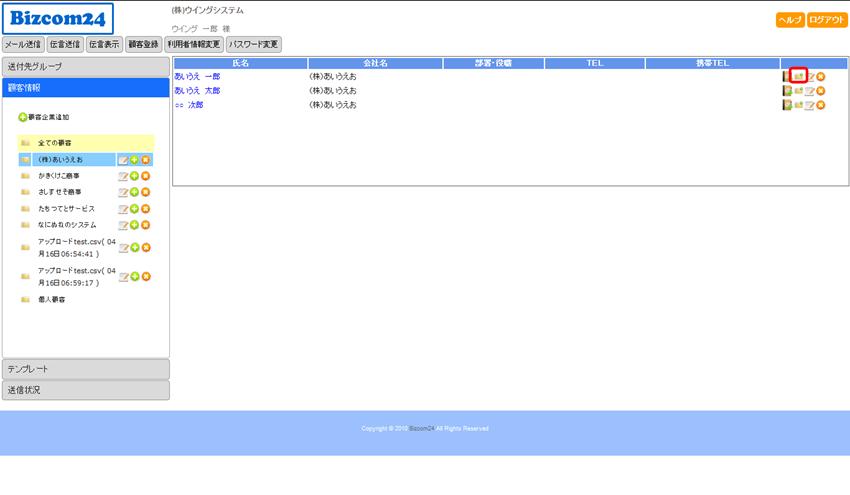Click the green plus icon beside かきくけこ商事

[134, 176]
